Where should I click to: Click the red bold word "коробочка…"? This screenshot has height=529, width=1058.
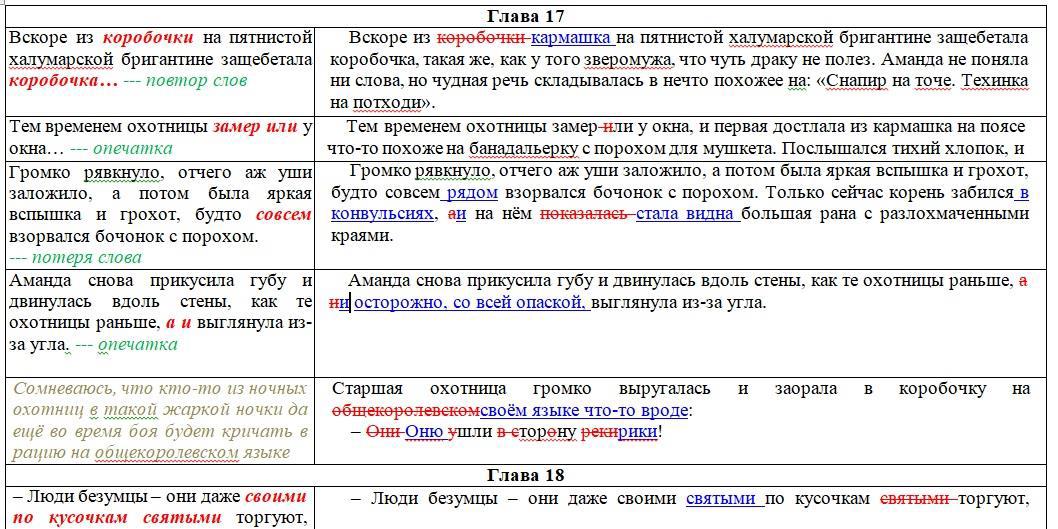(x=63, y=81)
